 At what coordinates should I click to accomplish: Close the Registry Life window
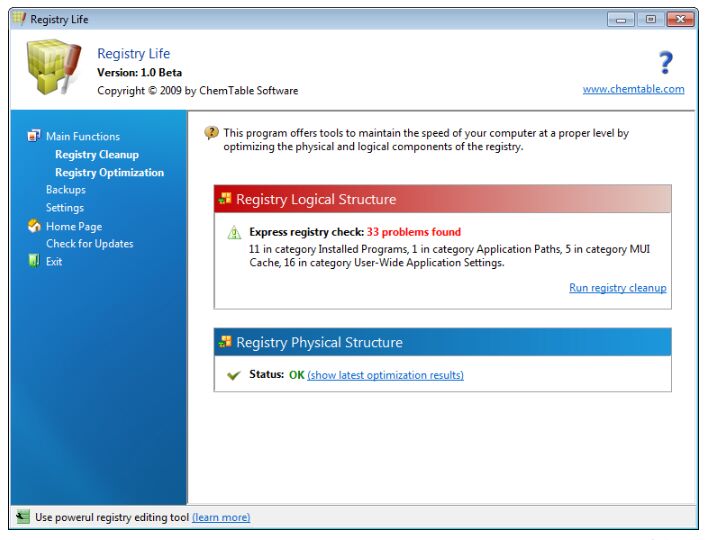pos(680,19)
